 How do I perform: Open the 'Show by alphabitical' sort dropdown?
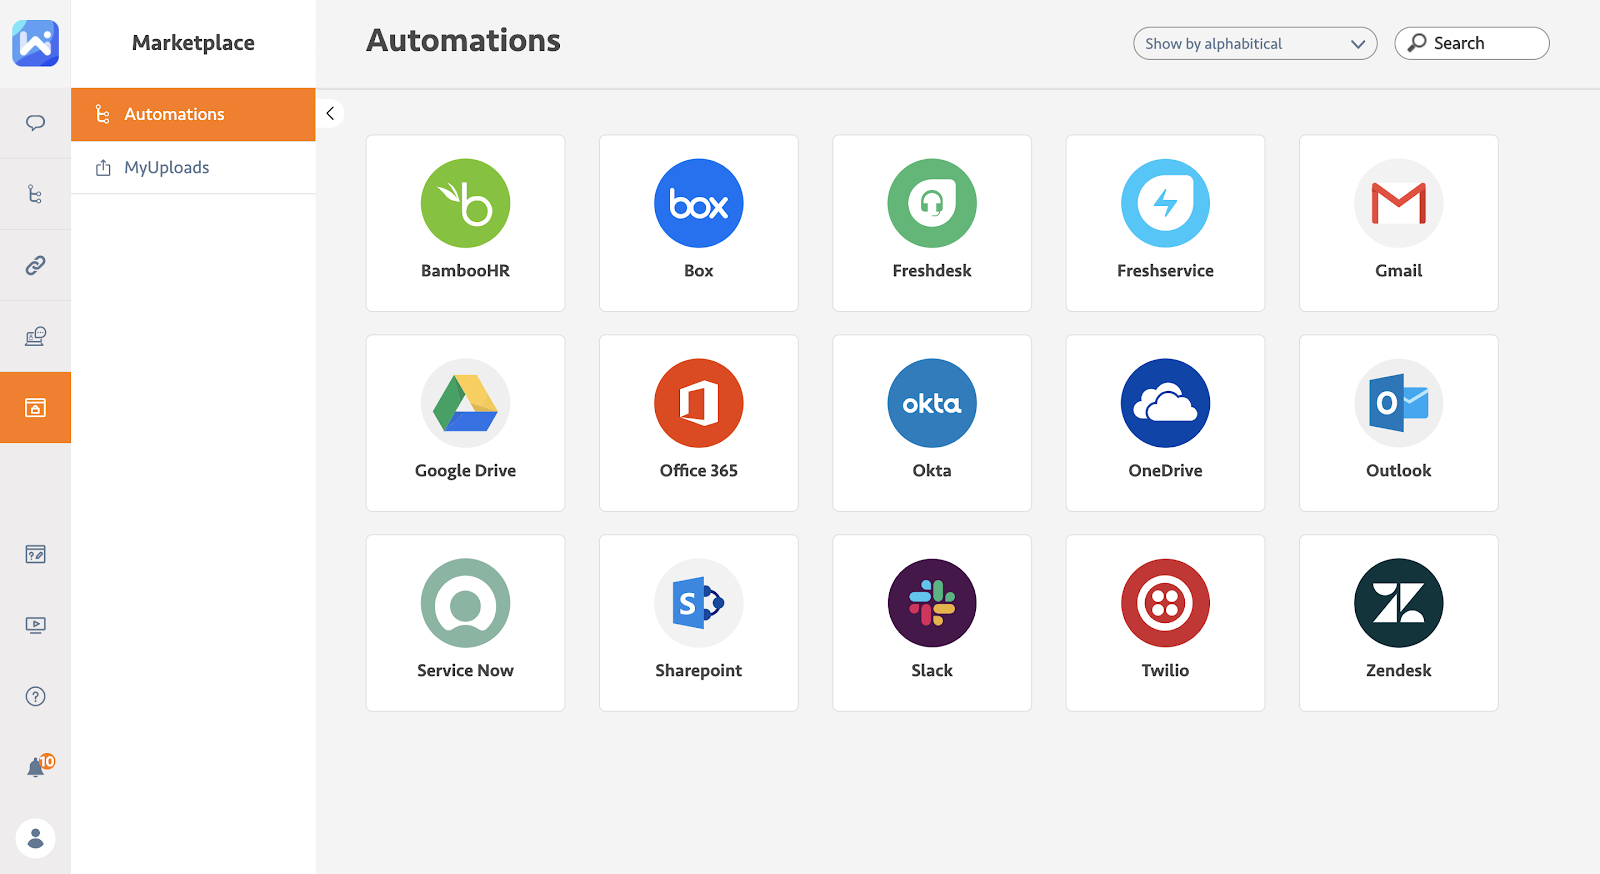(x=1255, y=43)
